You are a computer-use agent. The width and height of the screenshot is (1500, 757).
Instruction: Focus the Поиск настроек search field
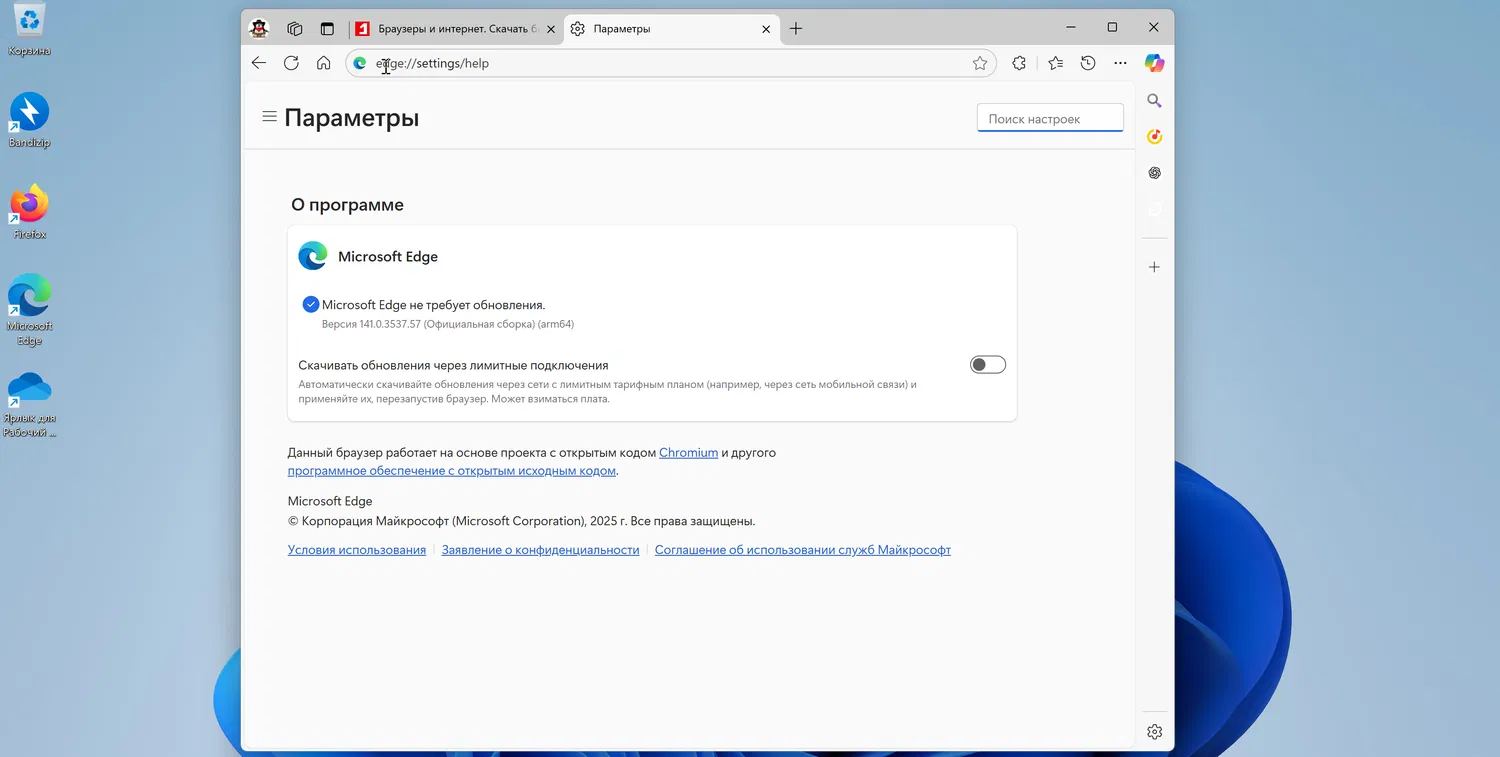click(x=1050, y=118)
